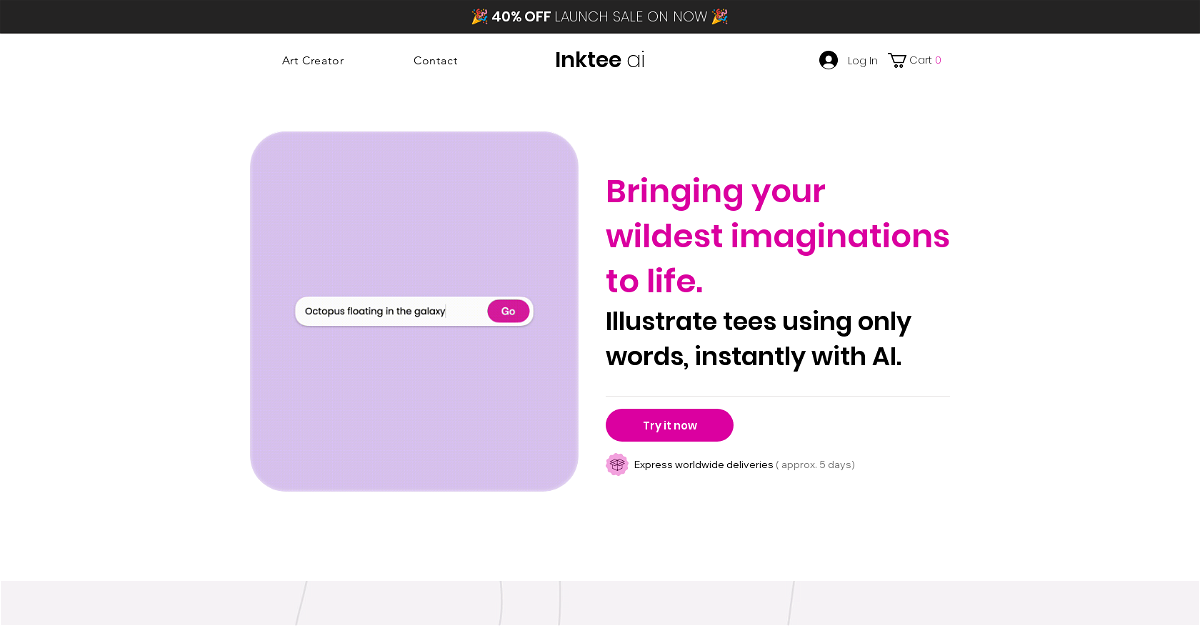The height and width of the screenshot is (626, 1200).
Task: Click the 'approx. 5 days' note
Action: [x=815, y=465]
